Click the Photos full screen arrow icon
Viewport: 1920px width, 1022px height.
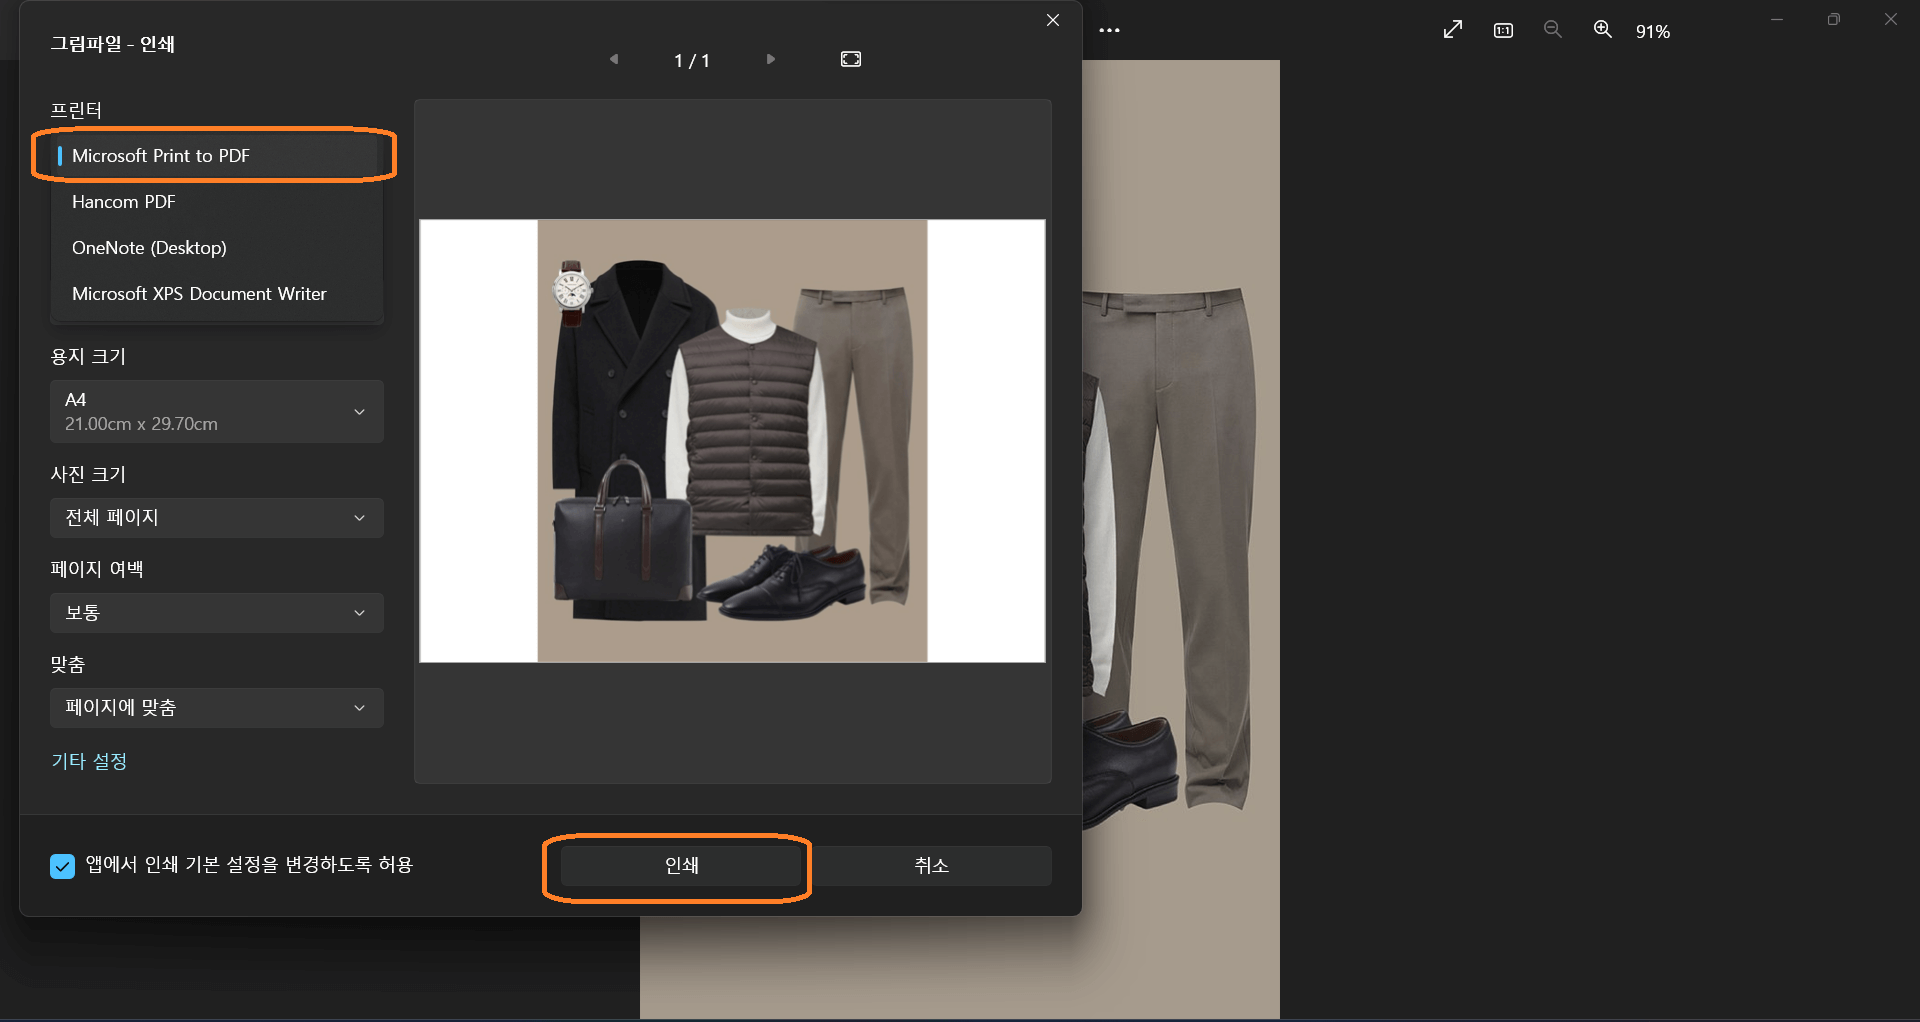(1453, 30)
